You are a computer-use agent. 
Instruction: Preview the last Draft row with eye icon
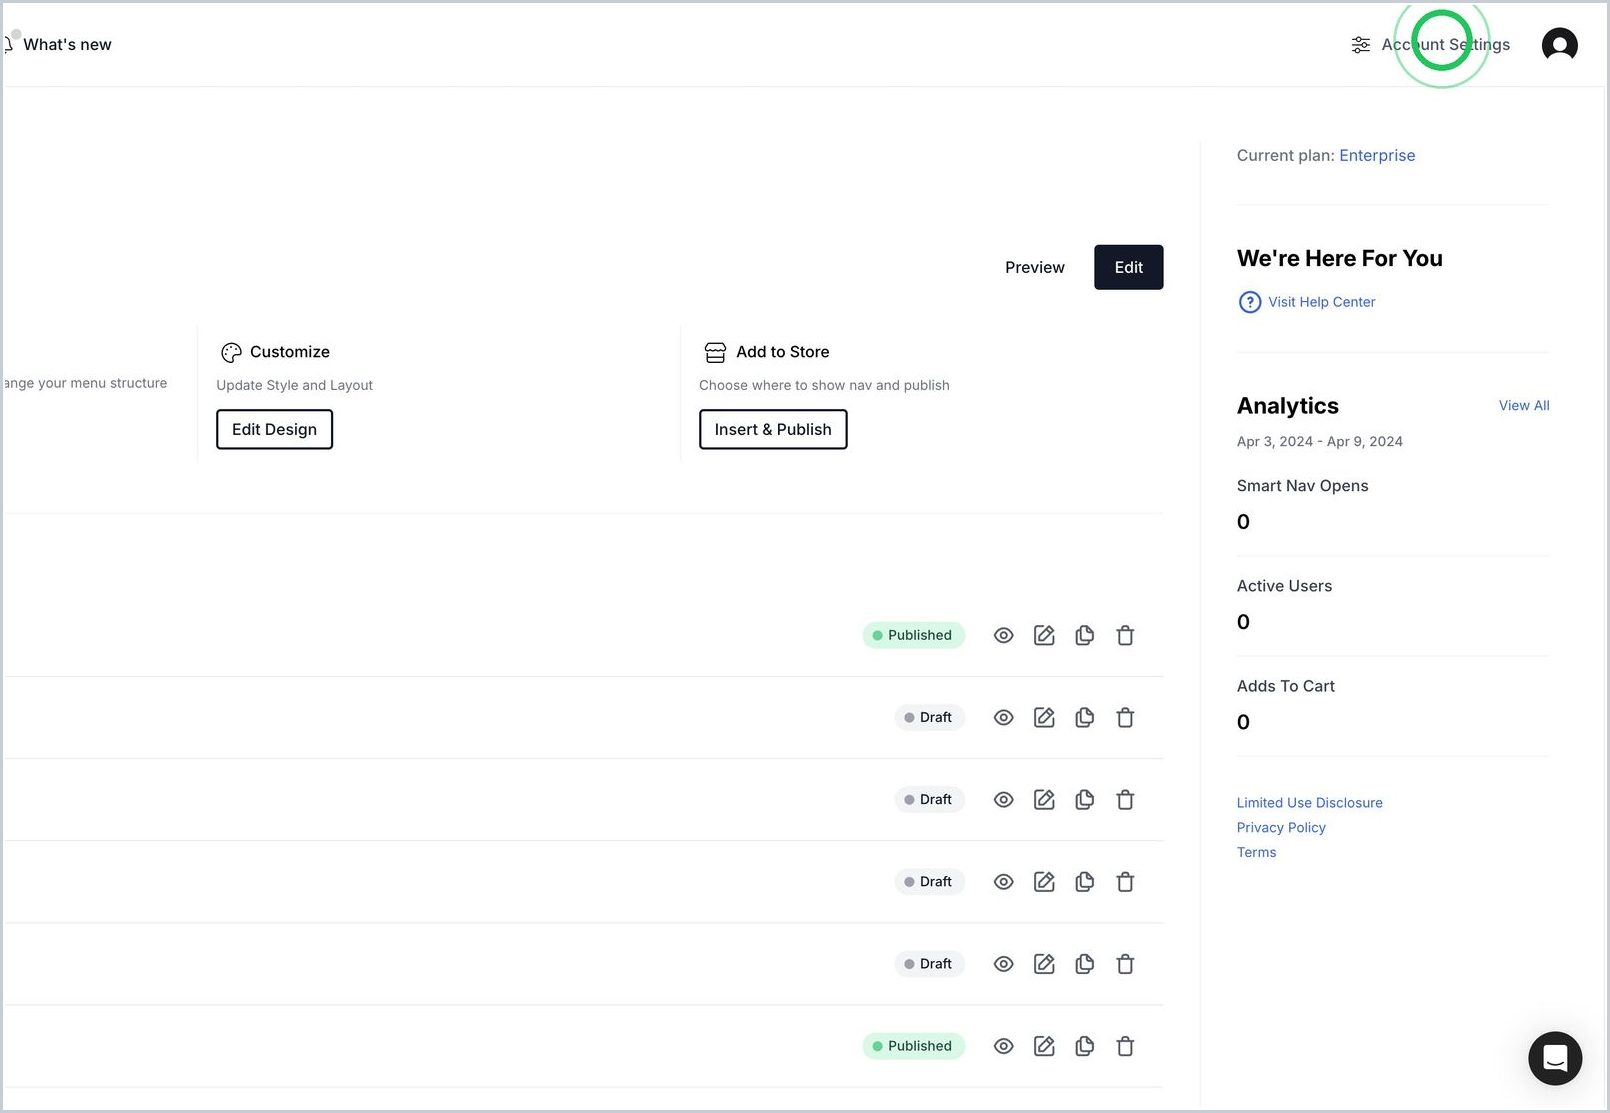pos(1003,964)
